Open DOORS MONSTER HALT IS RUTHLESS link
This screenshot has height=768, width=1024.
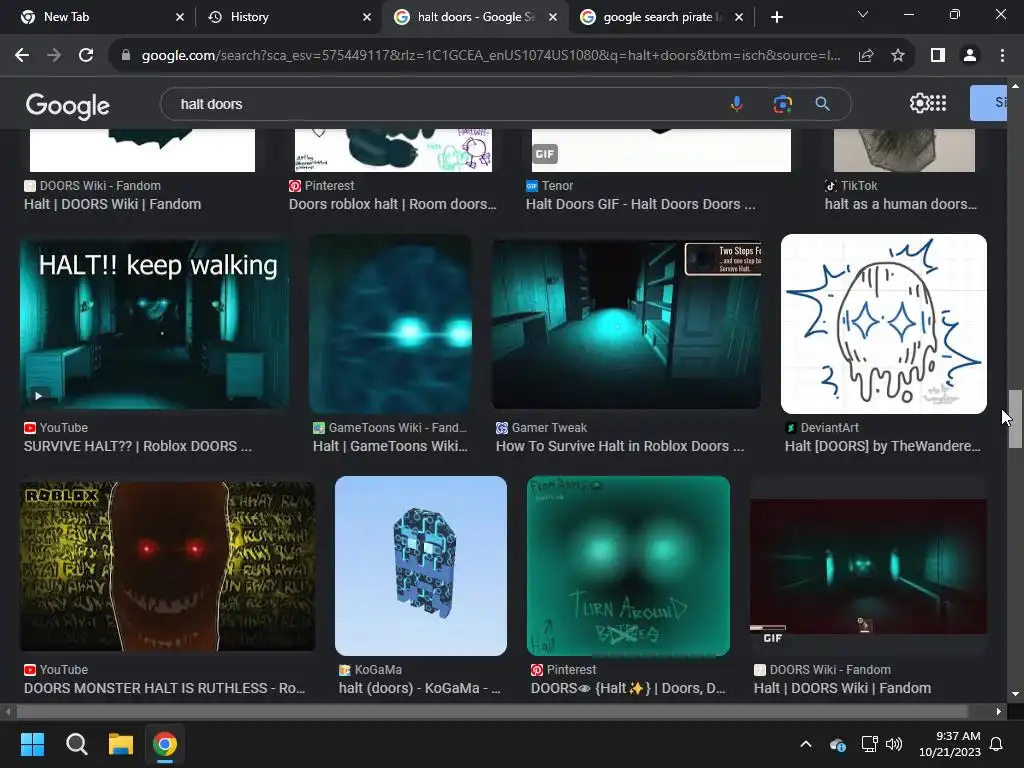click(x=165, y=688)
